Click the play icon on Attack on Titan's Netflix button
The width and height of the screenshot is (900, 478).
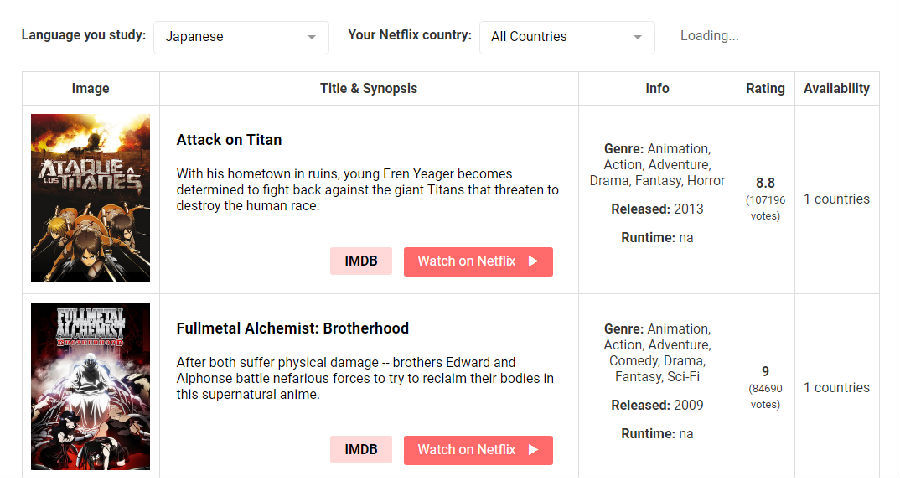533,262
